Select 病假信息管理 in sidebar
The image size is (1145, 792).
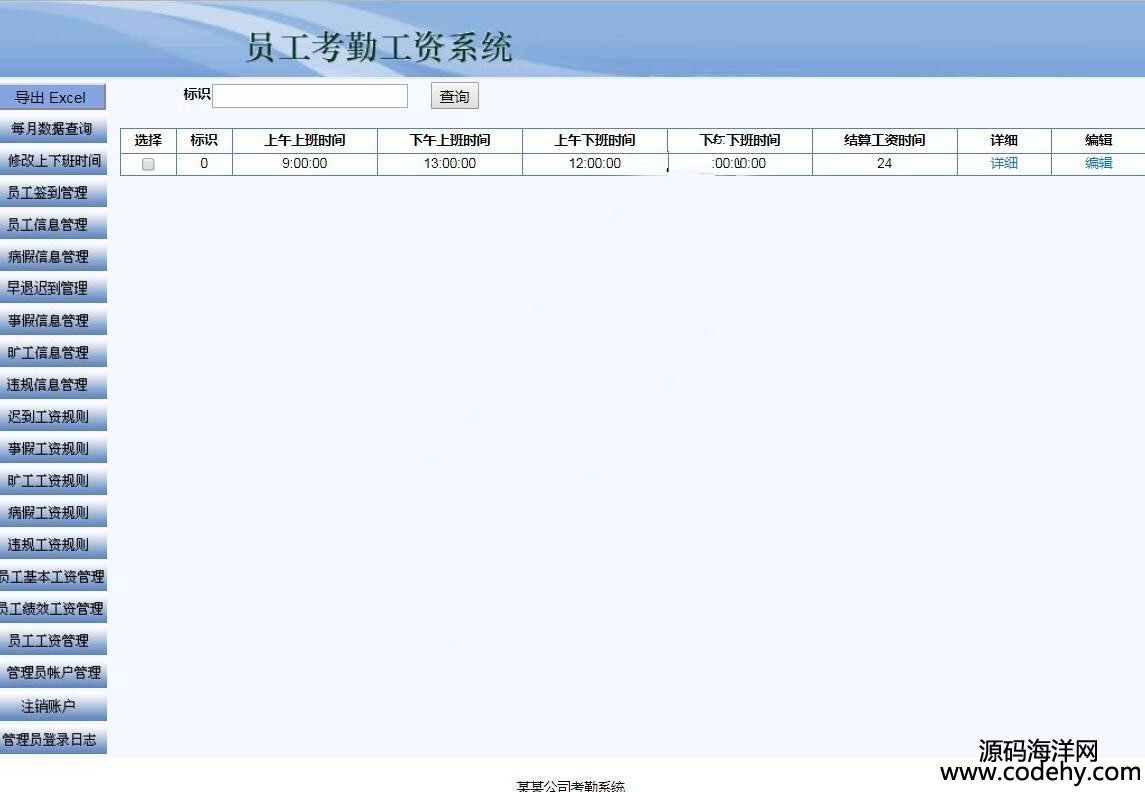(x=53, y=257)
